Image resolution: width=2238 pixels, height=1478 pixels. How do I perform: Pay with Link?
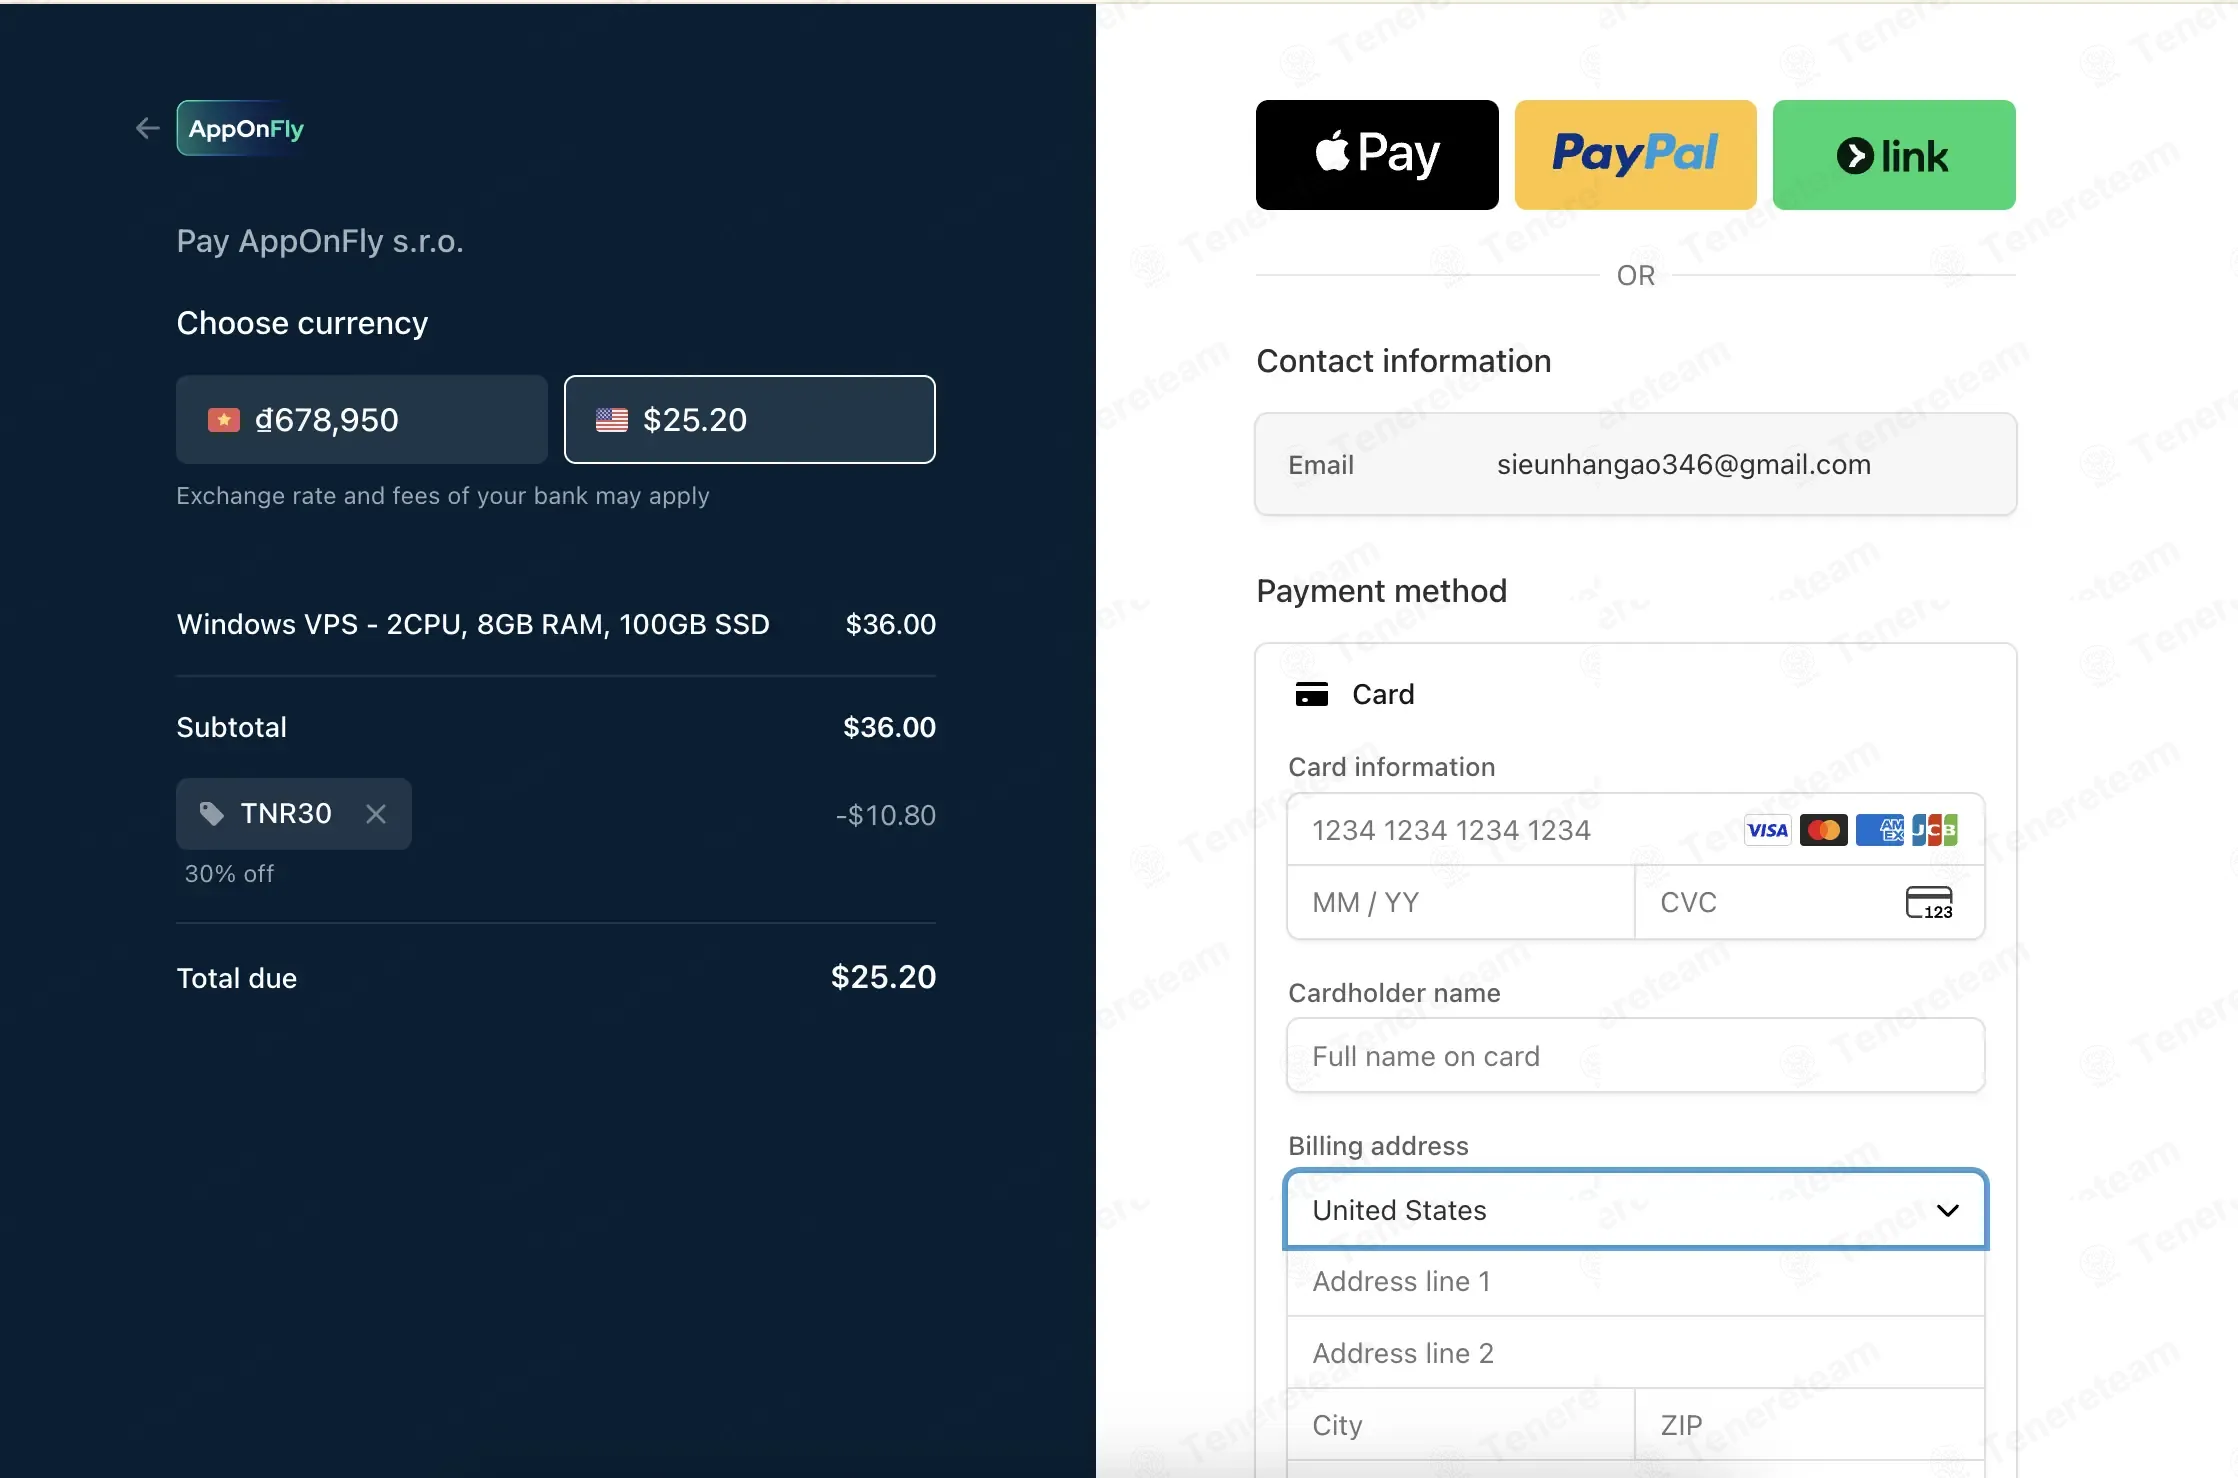1894,155
